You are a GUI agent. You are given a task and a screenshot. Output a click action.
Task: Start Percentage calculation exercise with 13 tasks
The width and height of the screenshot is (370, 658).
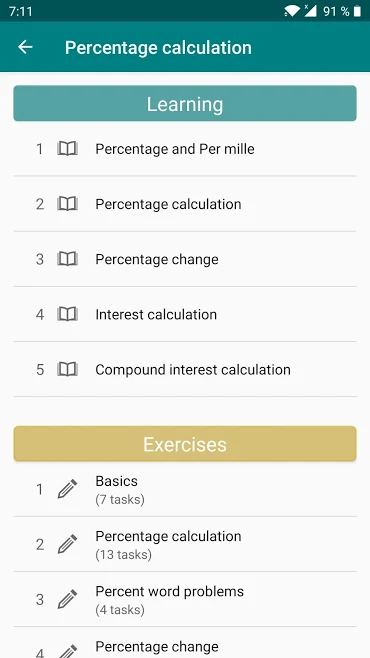tap(185, 544)
